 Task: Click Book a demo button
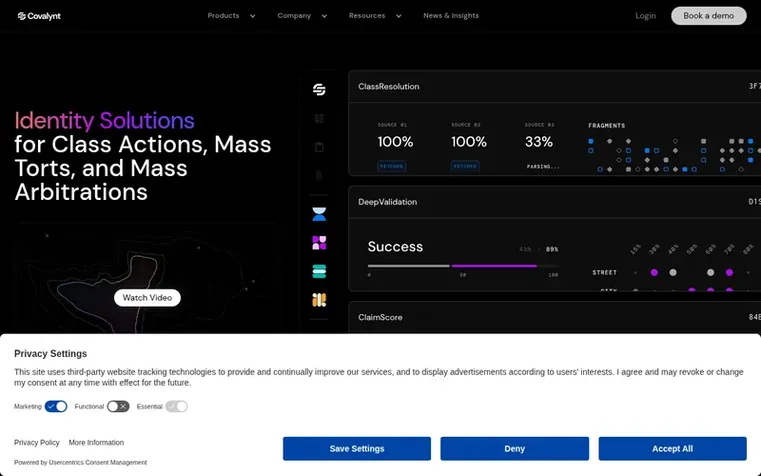[709, 16]
